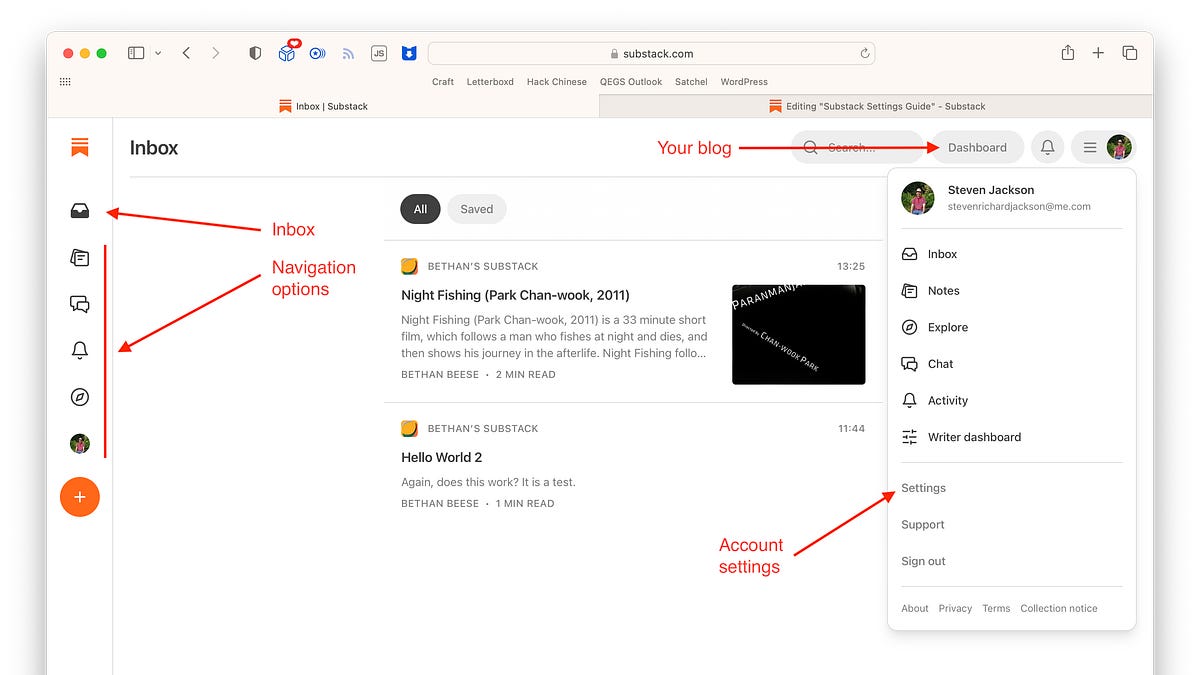Switch to Inbox | Substack tab
This screenshot has height=675, width=1200.
click(323, 106)
